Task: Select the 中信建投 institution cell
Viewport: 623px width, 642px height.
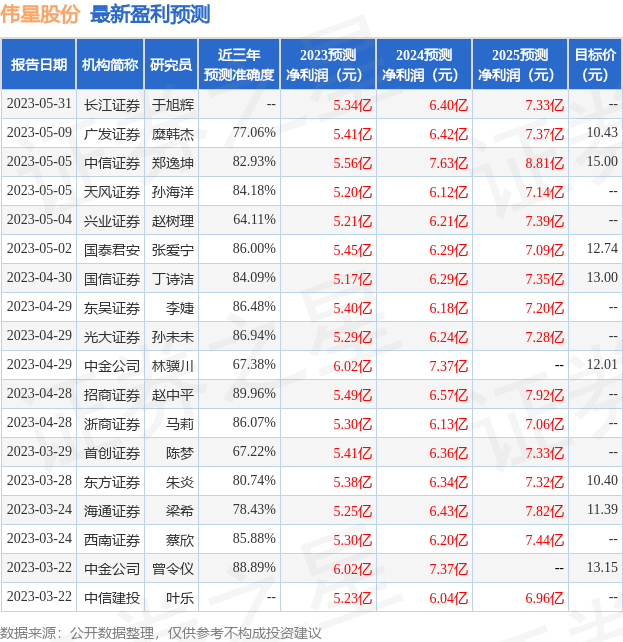Action: pyautogui.click(x=112, y=599)
